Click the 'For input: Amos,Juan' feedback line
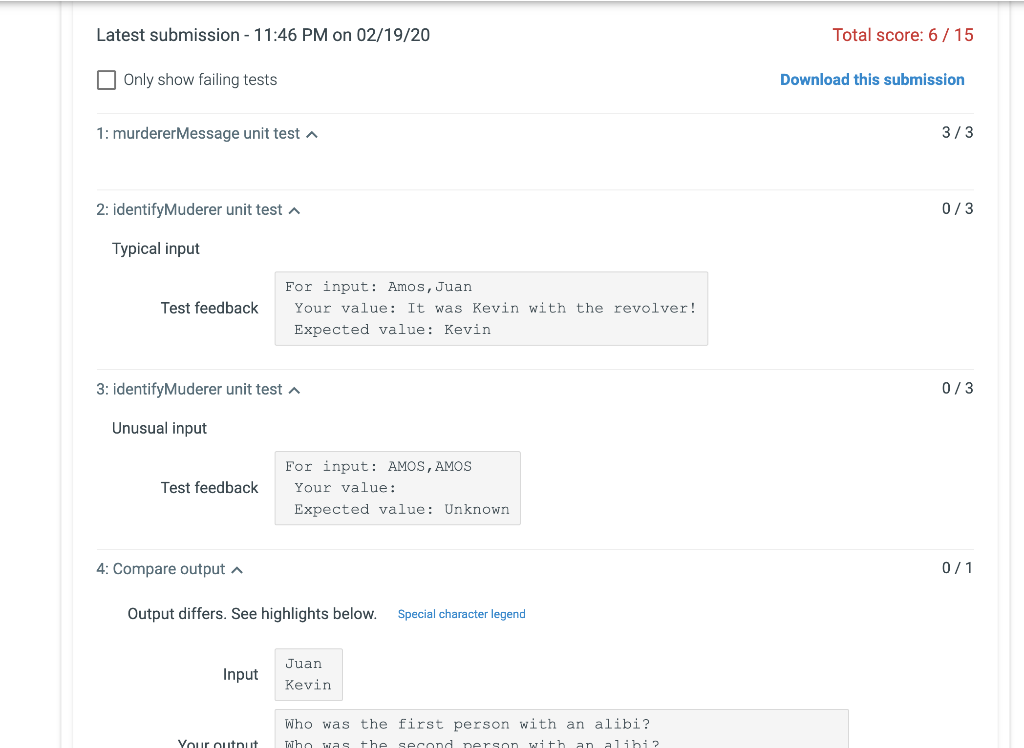Screen dimensions: 1024x748 [378, 287]
